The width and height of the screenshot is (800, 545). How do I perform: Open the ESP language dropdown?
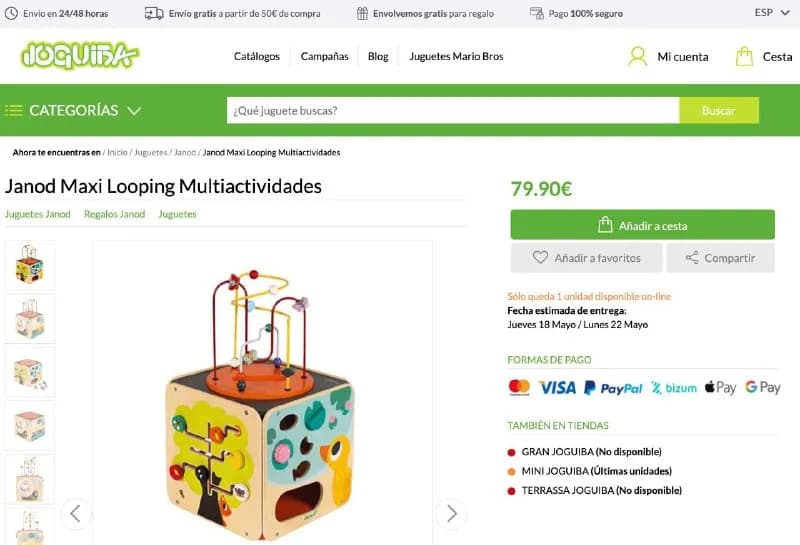(x=771, y=13)
